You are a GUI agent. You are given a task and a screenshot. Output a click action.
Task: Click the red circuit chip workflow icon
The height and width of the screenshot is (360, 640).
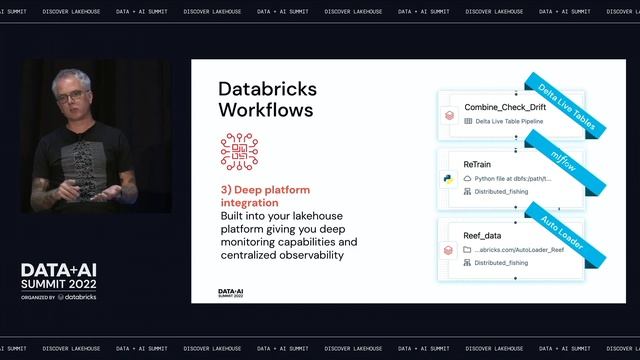[239, 151]
